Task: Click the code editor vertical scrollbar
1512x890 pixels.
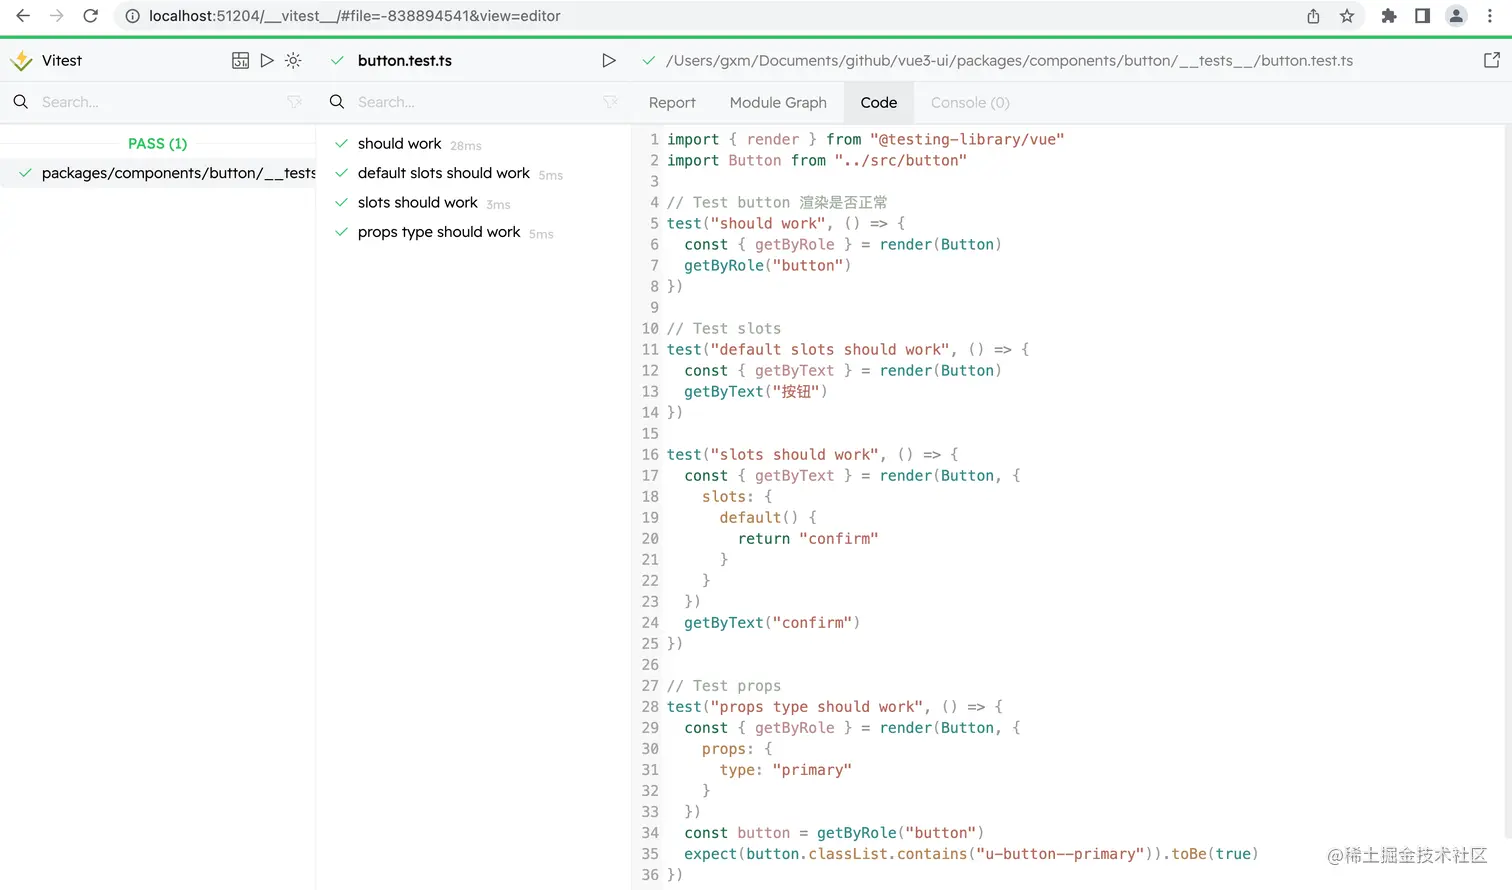Action: [x=1507, y=484]
